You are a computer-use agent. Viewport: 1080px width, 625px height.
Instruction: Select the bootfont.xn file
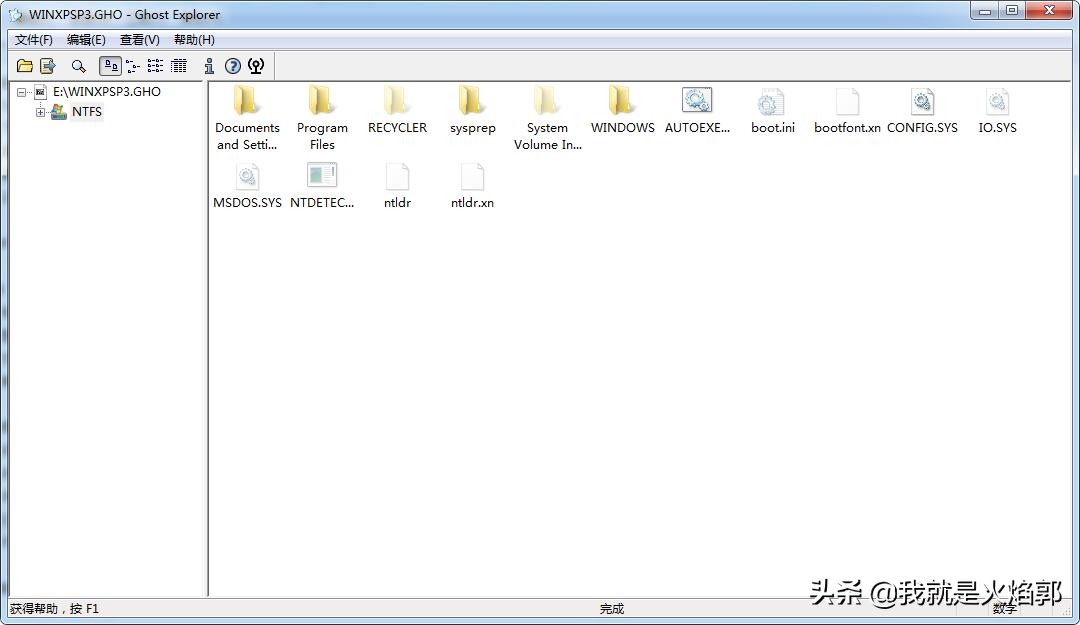point(847,110)
